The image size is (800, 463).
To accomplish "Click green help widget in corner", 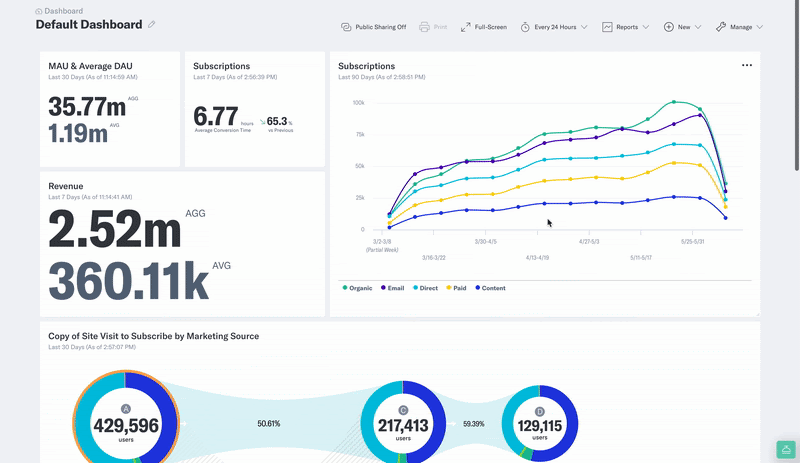I will pos(786,450).
